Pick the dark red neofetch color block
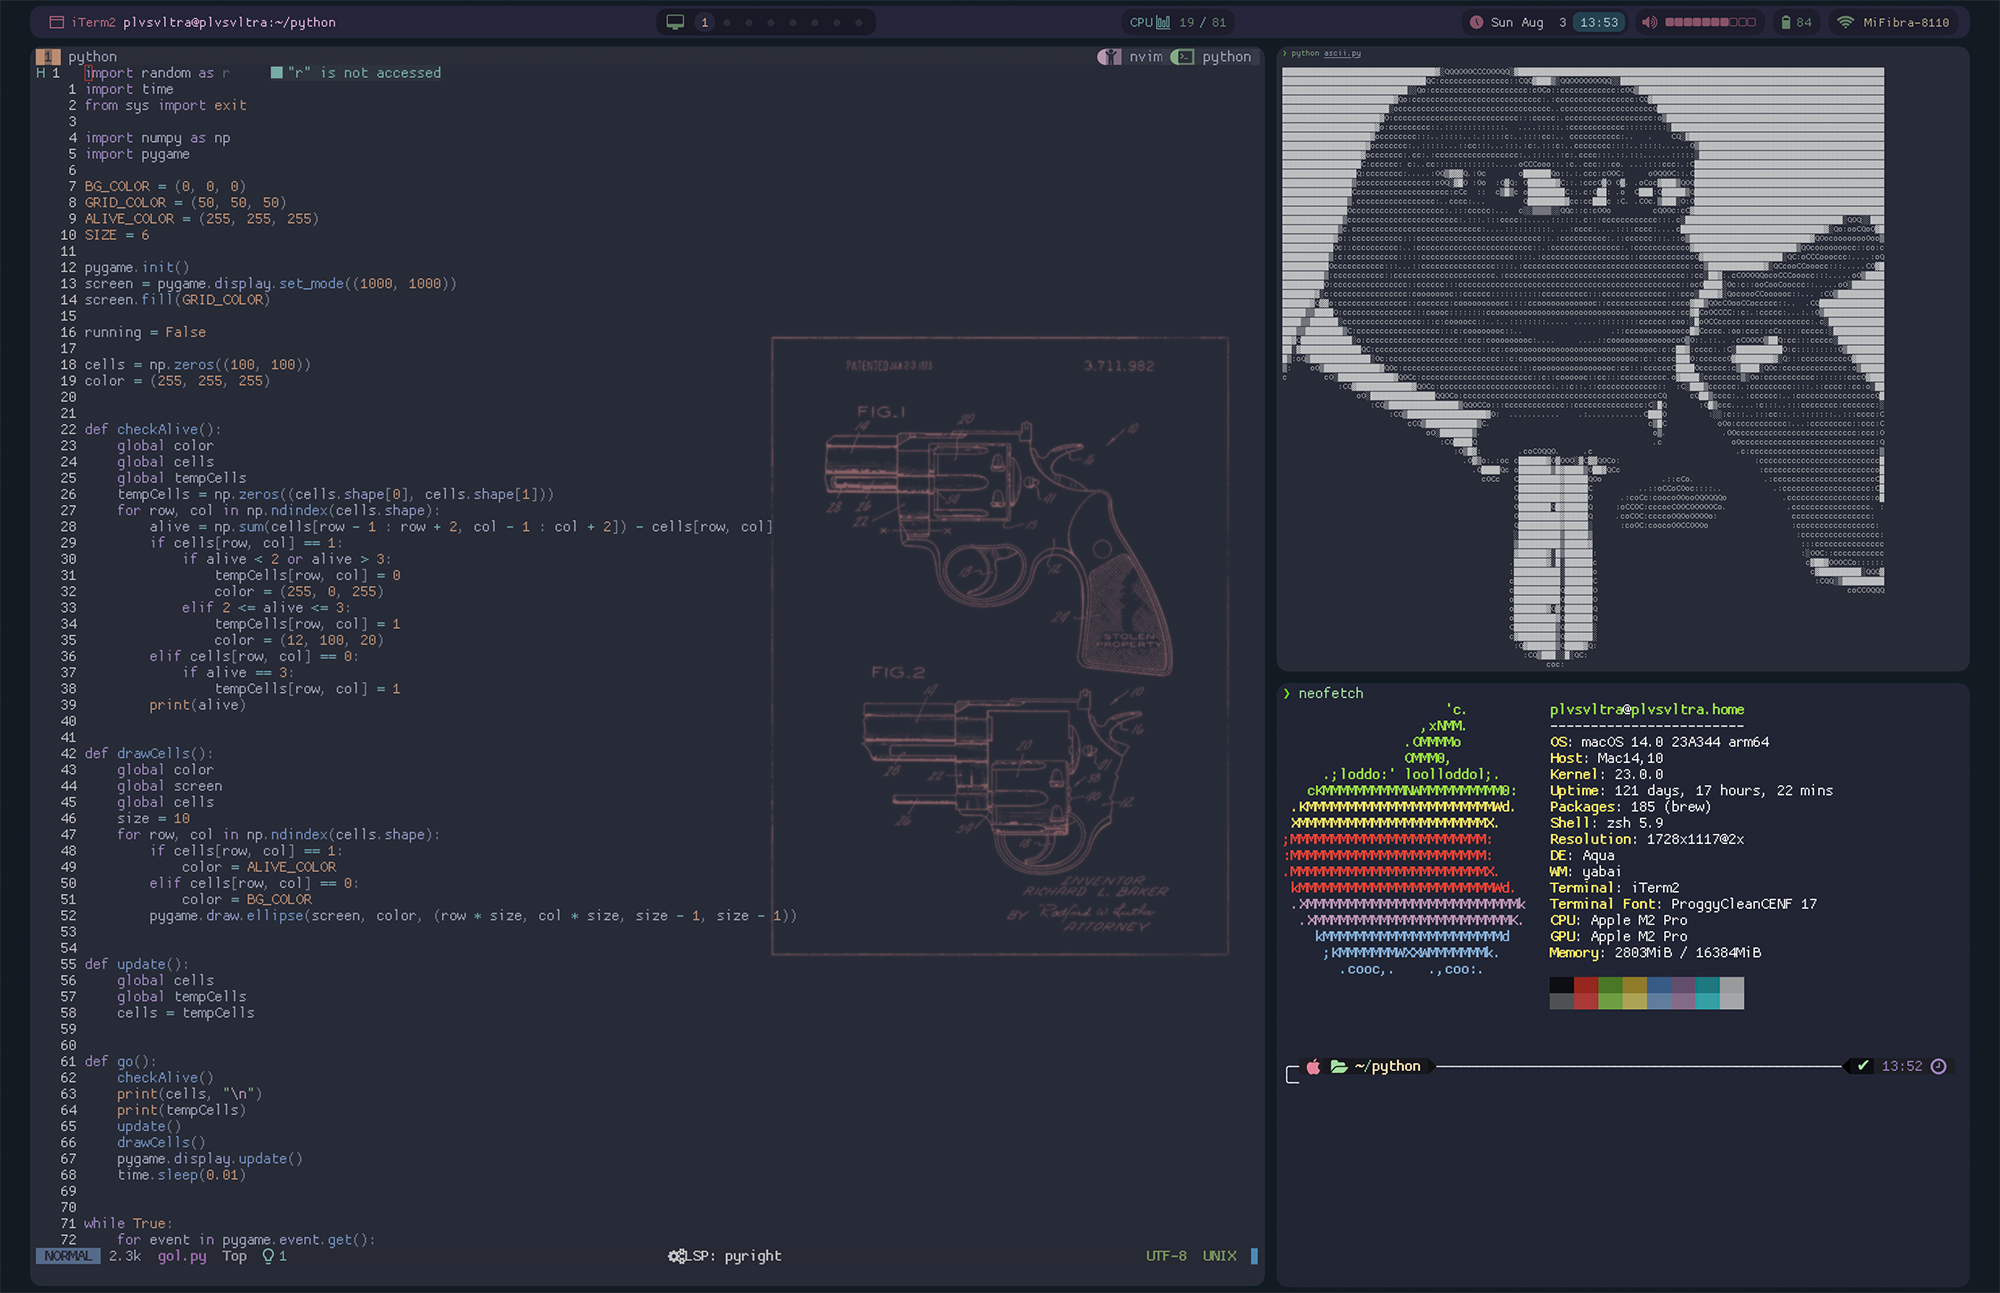Screen dimensions: 2000x1293 (1586, 985)
